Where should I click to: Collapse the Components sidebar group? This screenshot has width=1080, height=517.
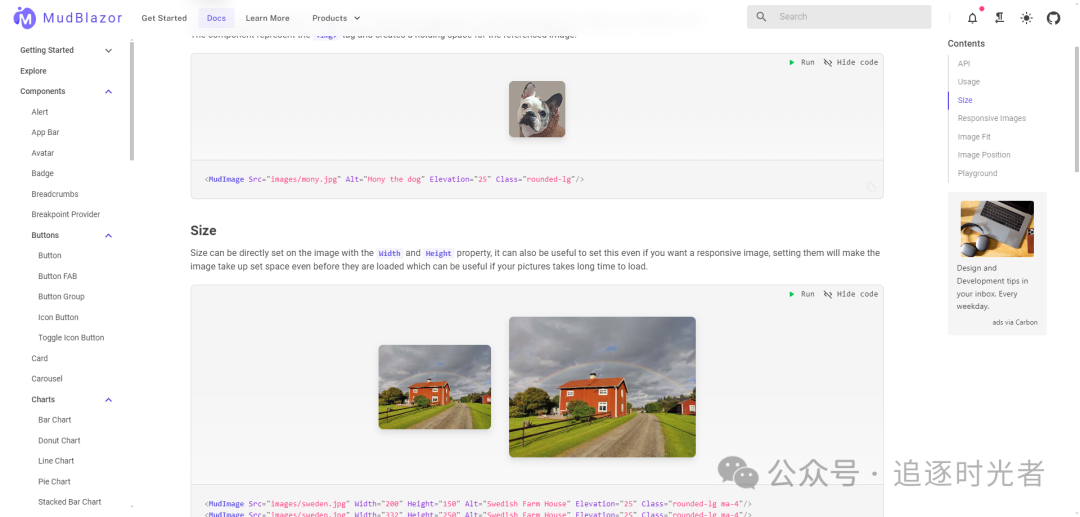[66, 92]
